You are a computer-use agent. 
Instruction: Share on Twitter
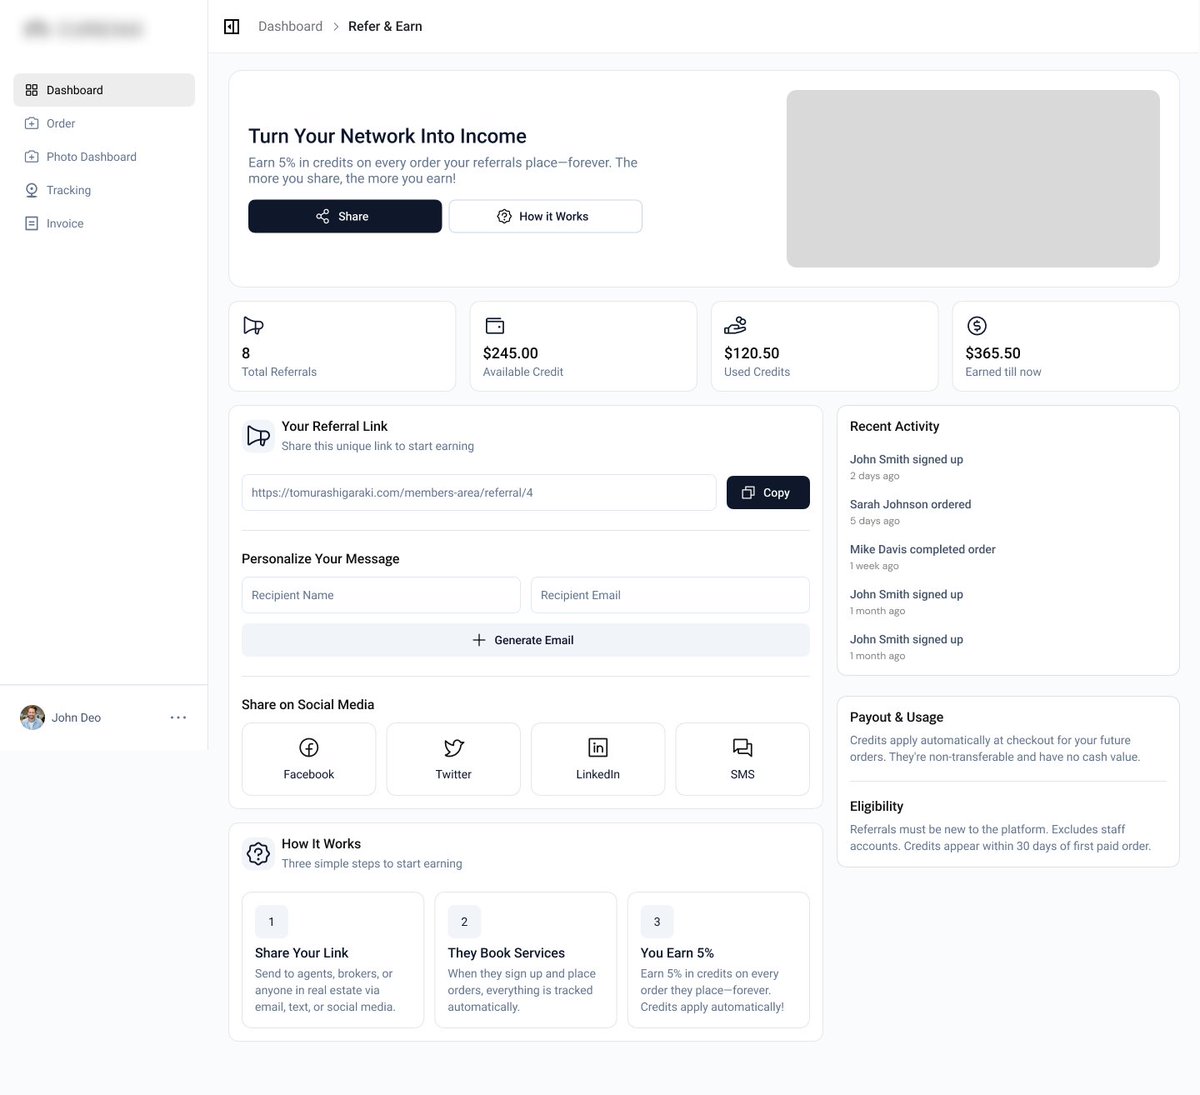point(453,759)
